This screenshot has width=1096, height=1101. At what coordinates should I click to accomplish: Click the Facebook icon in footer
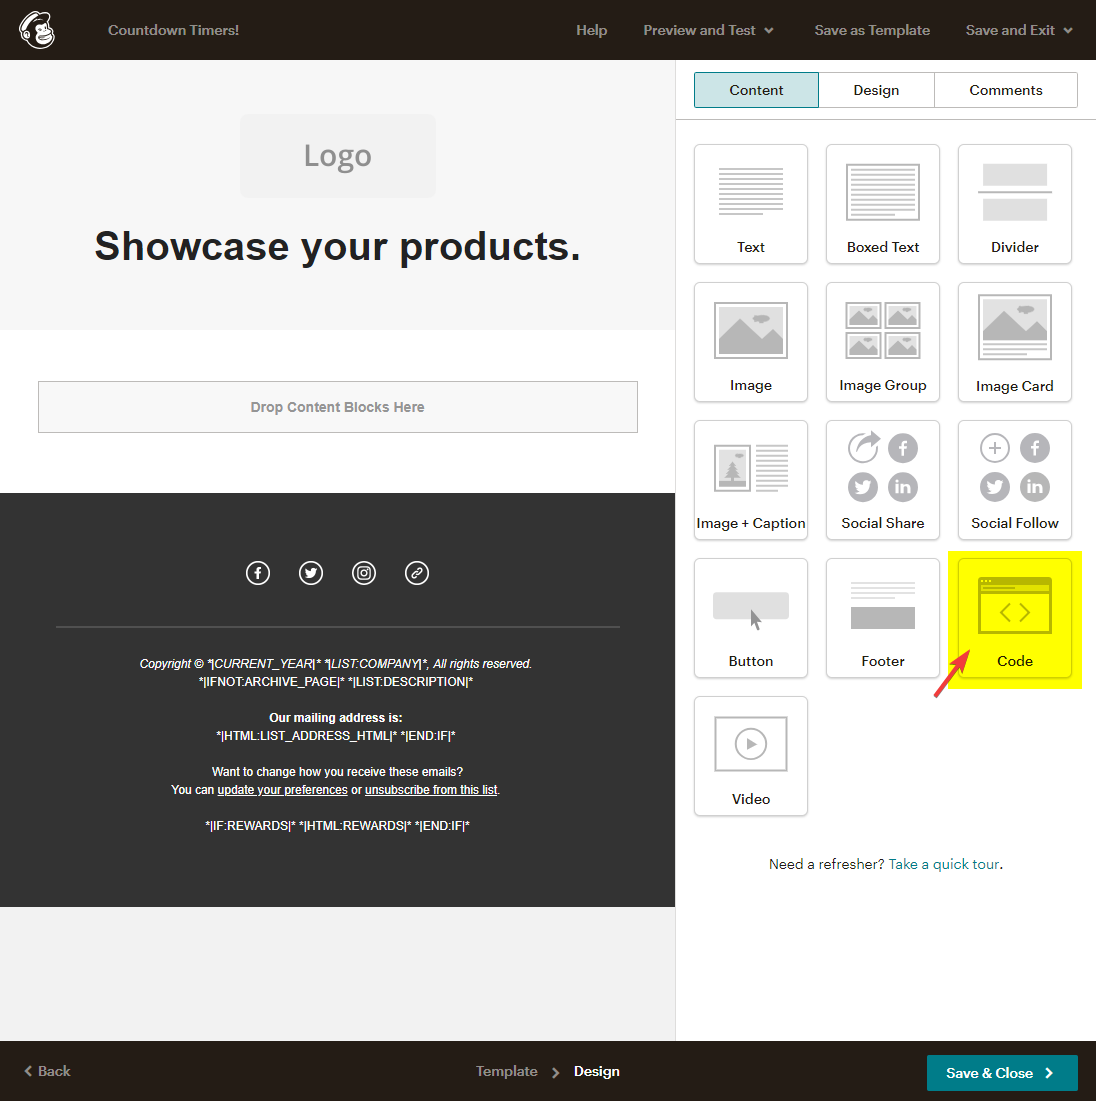click(258, 573)
